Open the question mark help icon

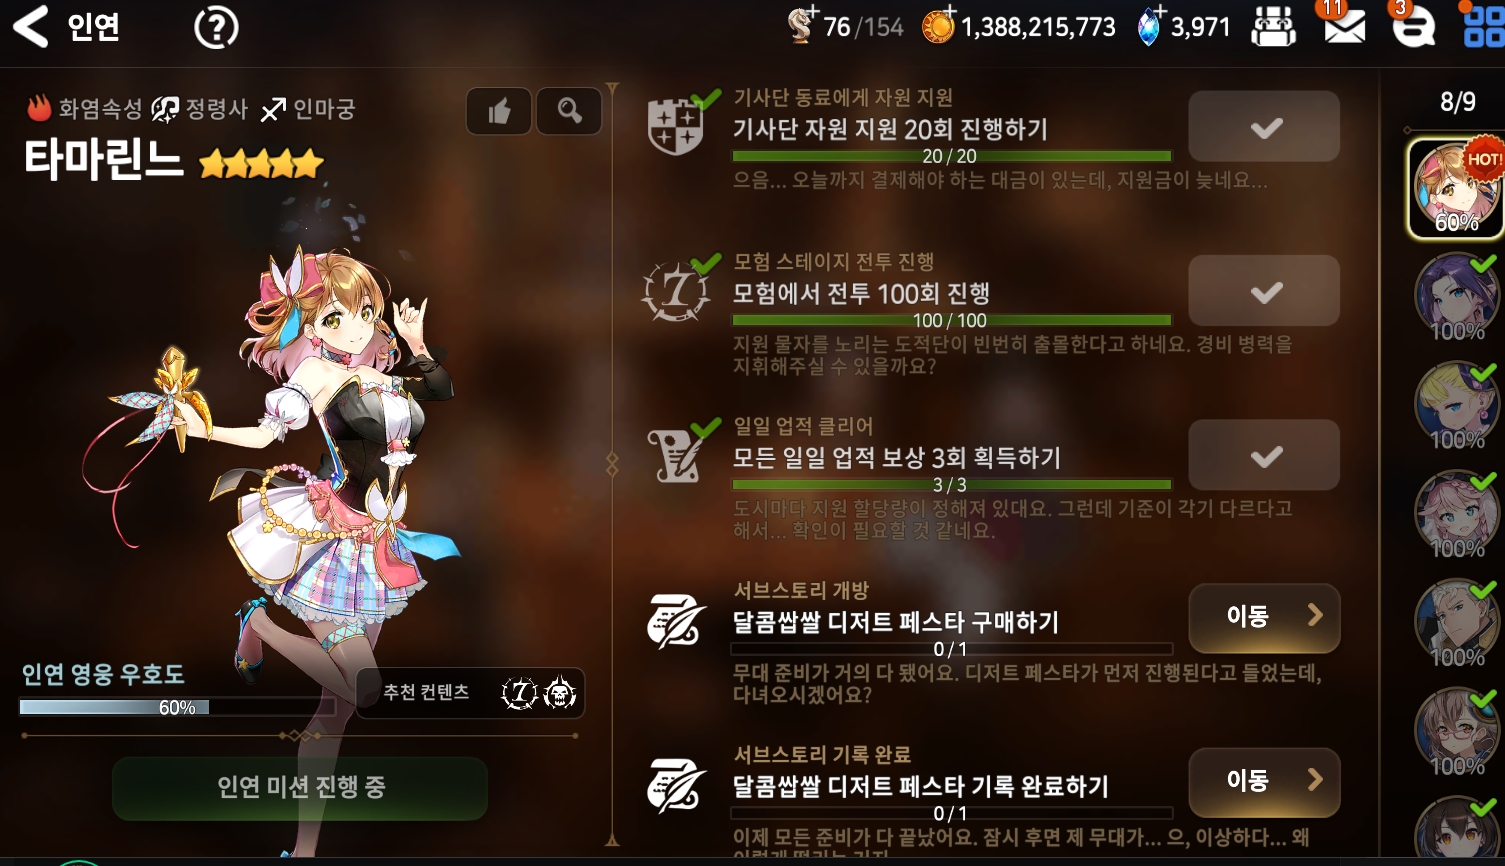click(216, 27)
